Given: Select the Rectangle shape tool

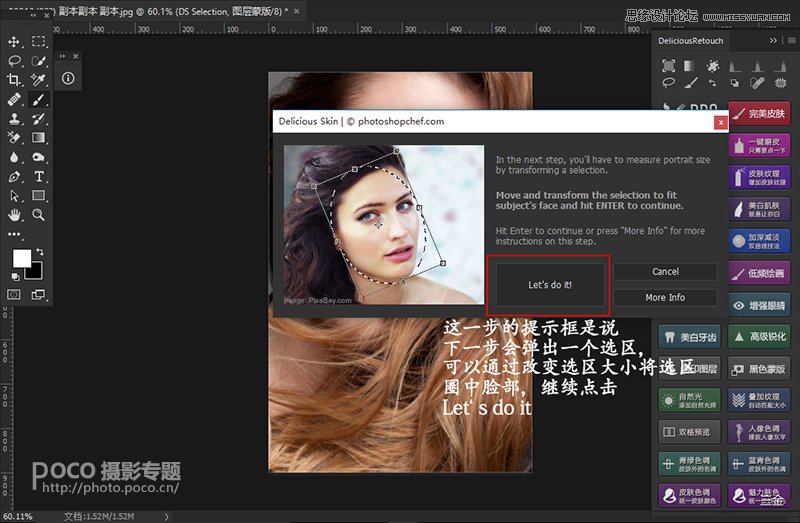Looking at the screenshot, I should click(x=38, y=195).
